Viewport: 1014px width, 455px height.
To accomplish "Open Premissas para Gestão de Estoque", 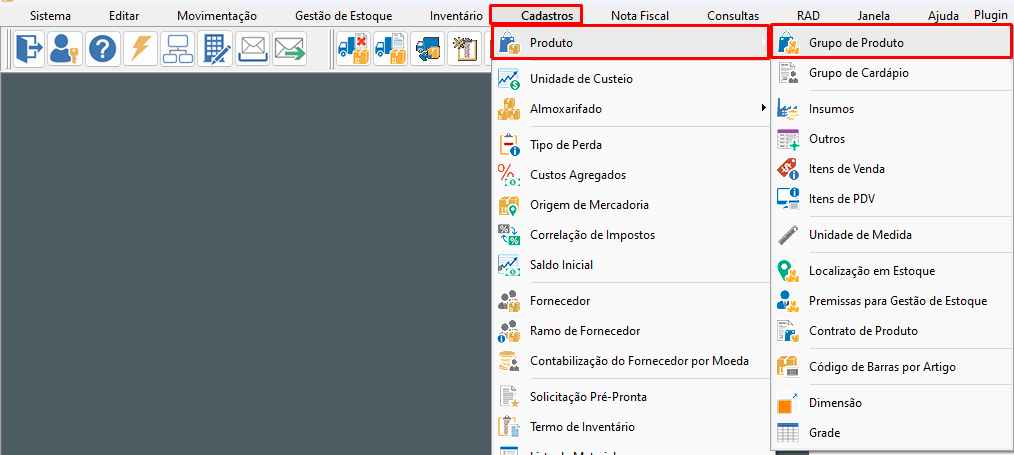I will [x=898, y=301].
